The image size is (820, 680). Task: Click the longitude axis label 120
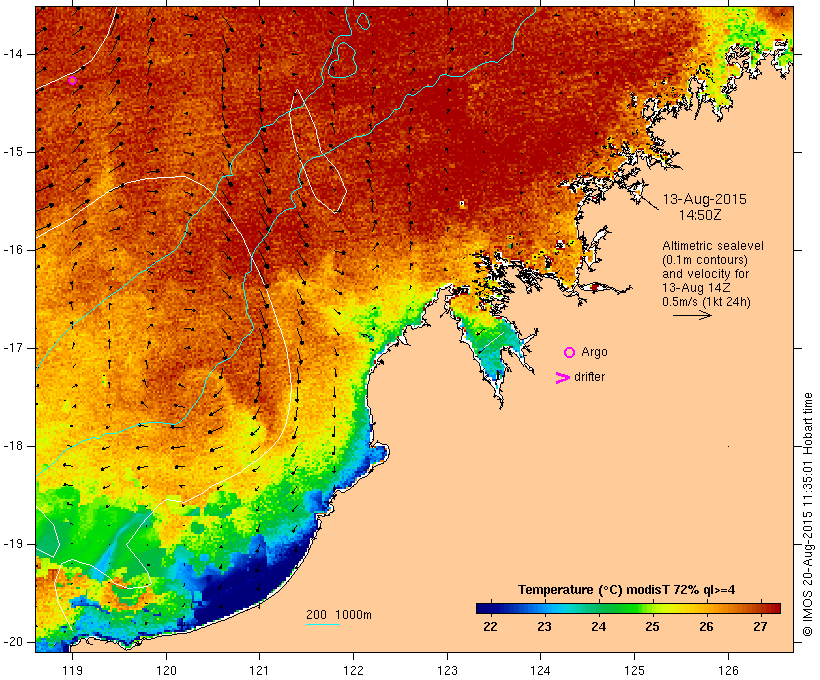[x=166, y=670]
